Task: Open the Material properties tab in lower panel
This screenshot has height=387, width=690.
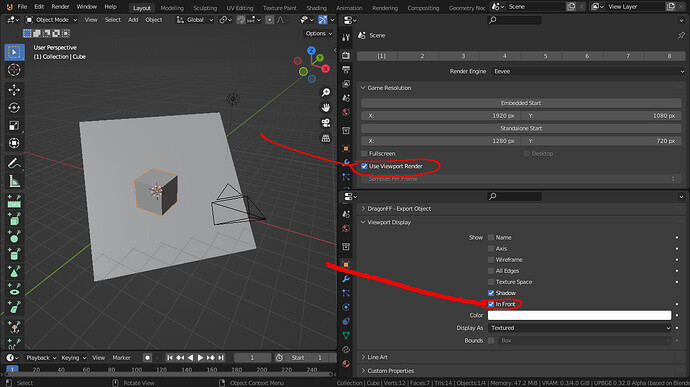Action: tap(346, 364)
